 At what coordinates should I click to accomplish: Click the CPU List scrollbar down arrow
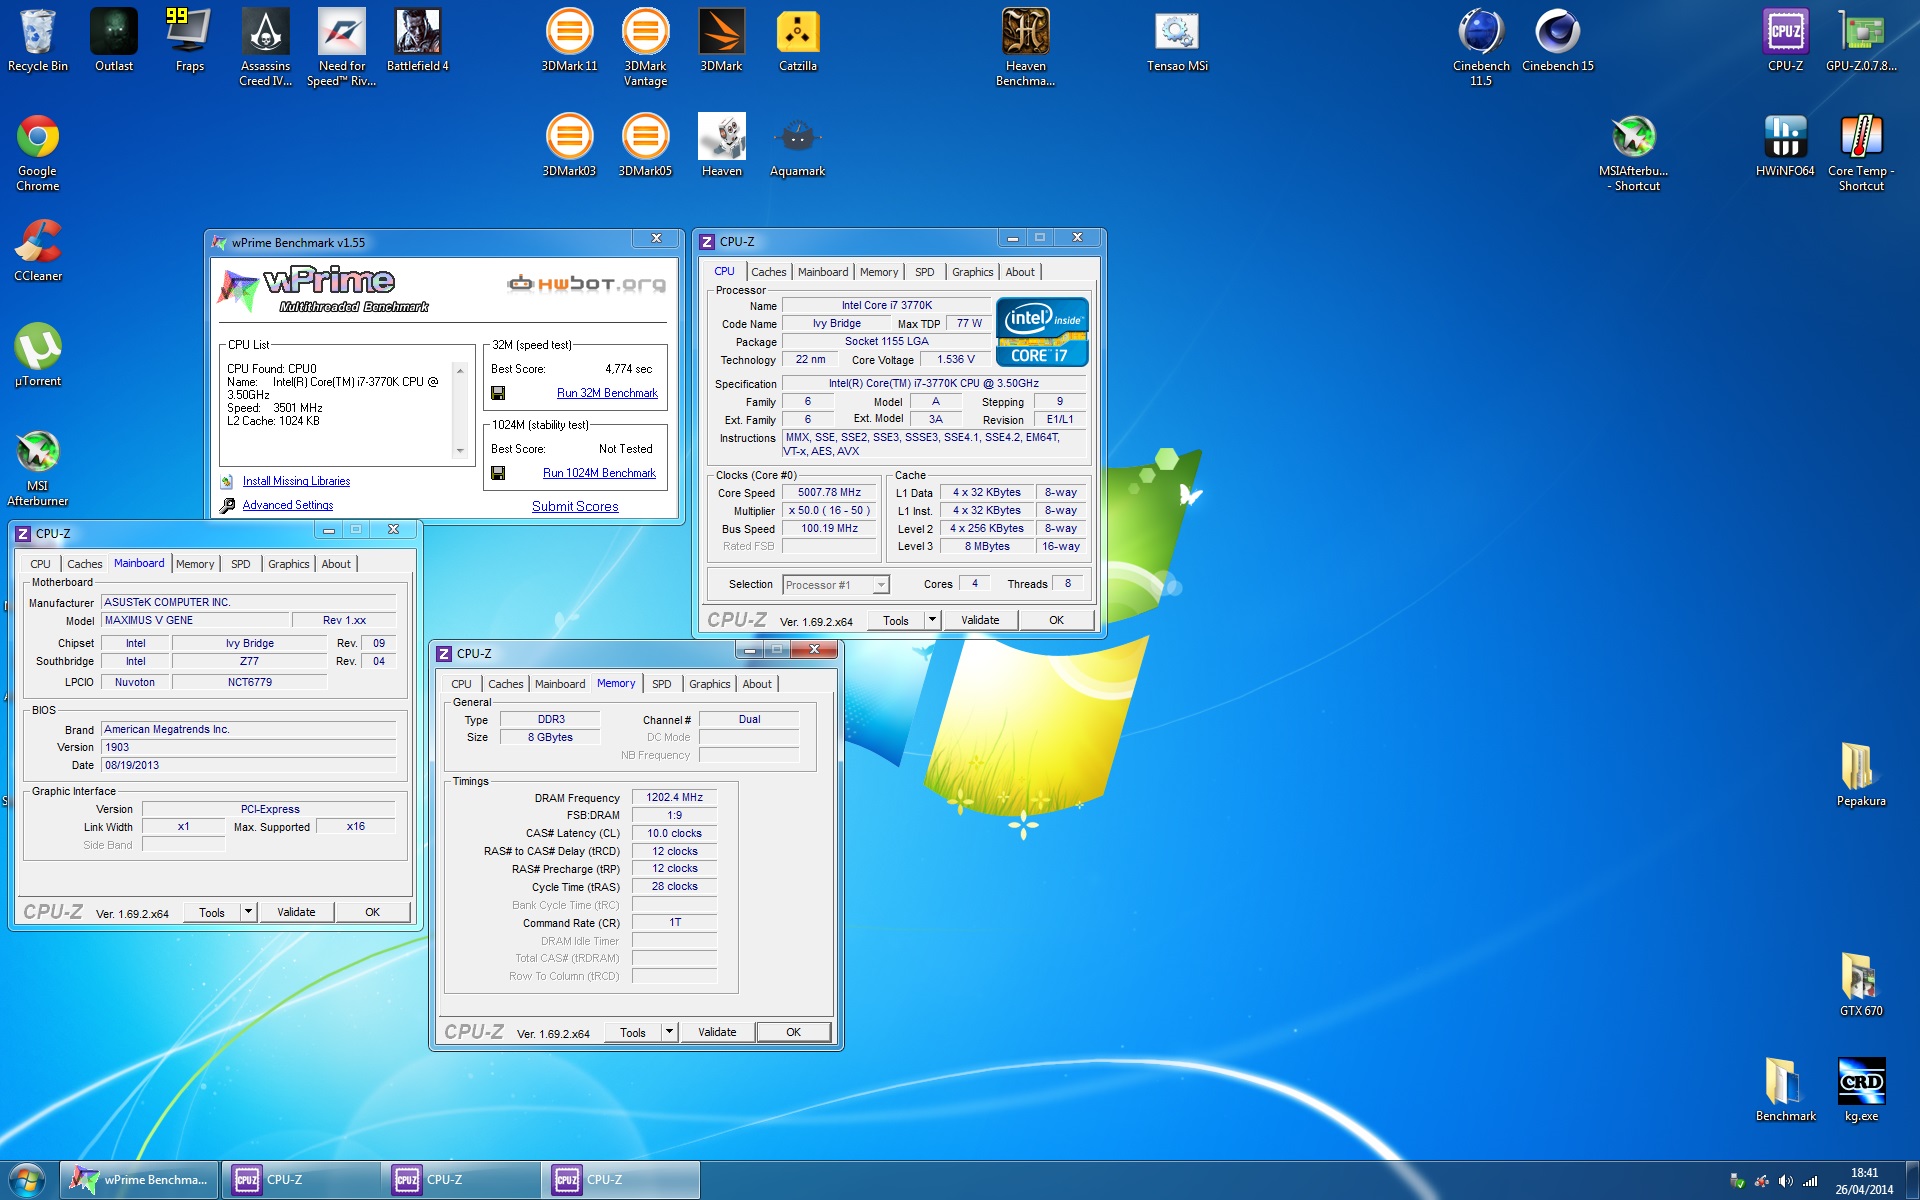(460, 451)
